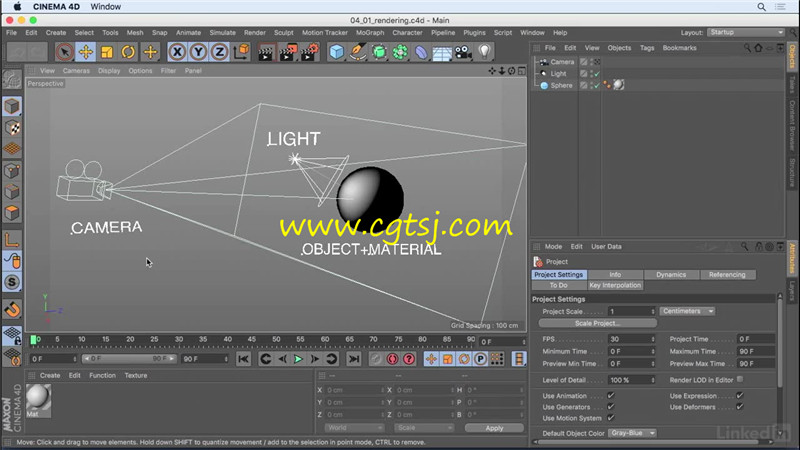Viewport: 800px width, 450px height.
Task: Render to Picture Viewer icon
Action: pos(288,52)
